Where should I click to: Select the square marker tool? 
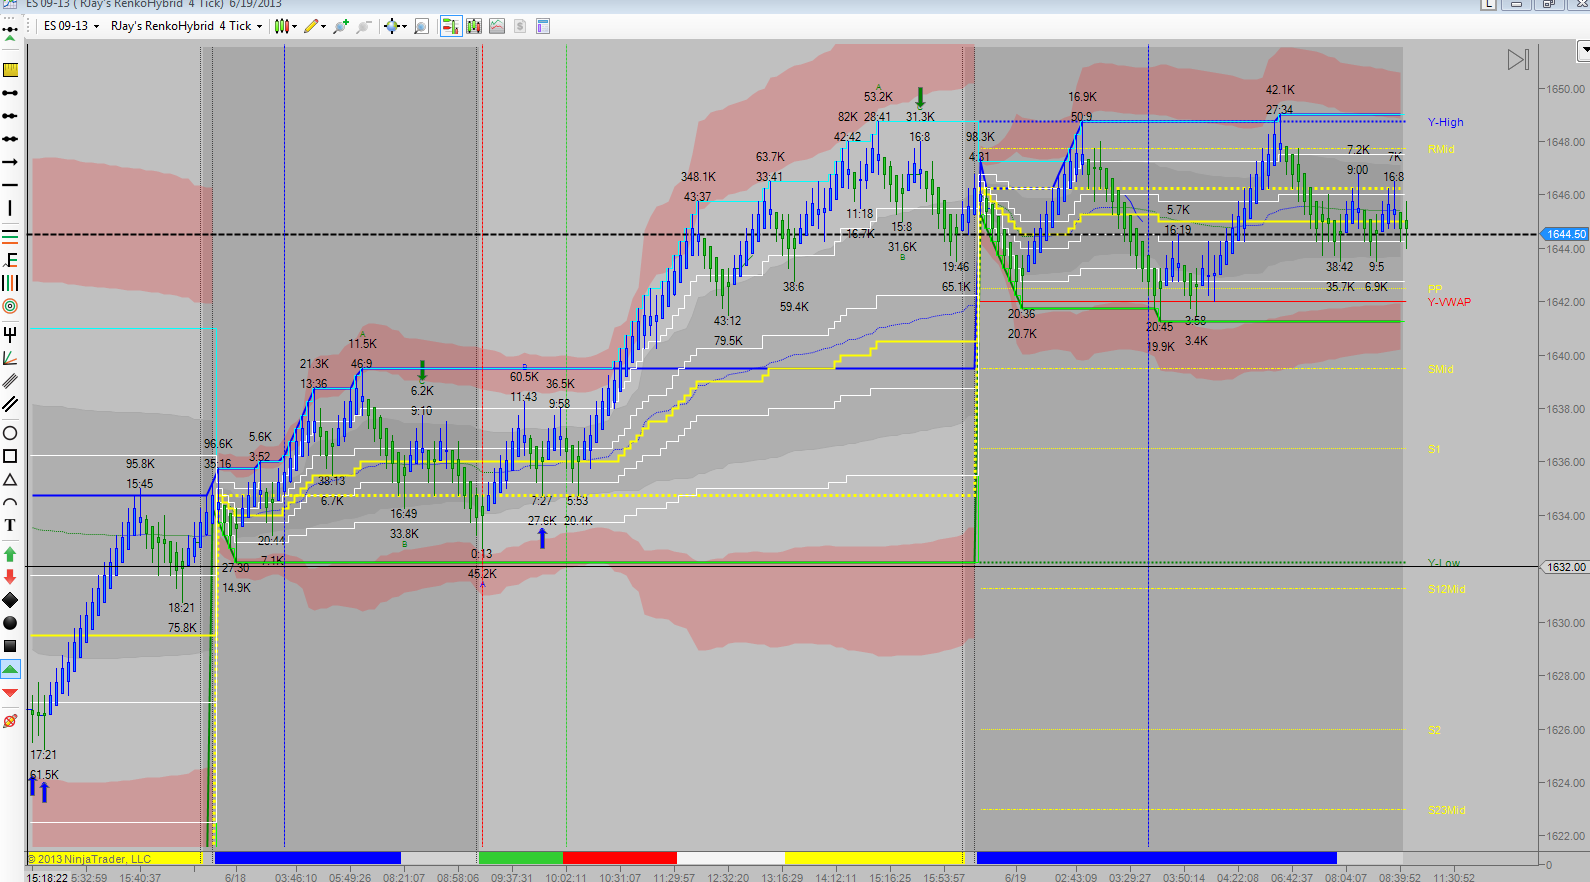click(10, 646)
